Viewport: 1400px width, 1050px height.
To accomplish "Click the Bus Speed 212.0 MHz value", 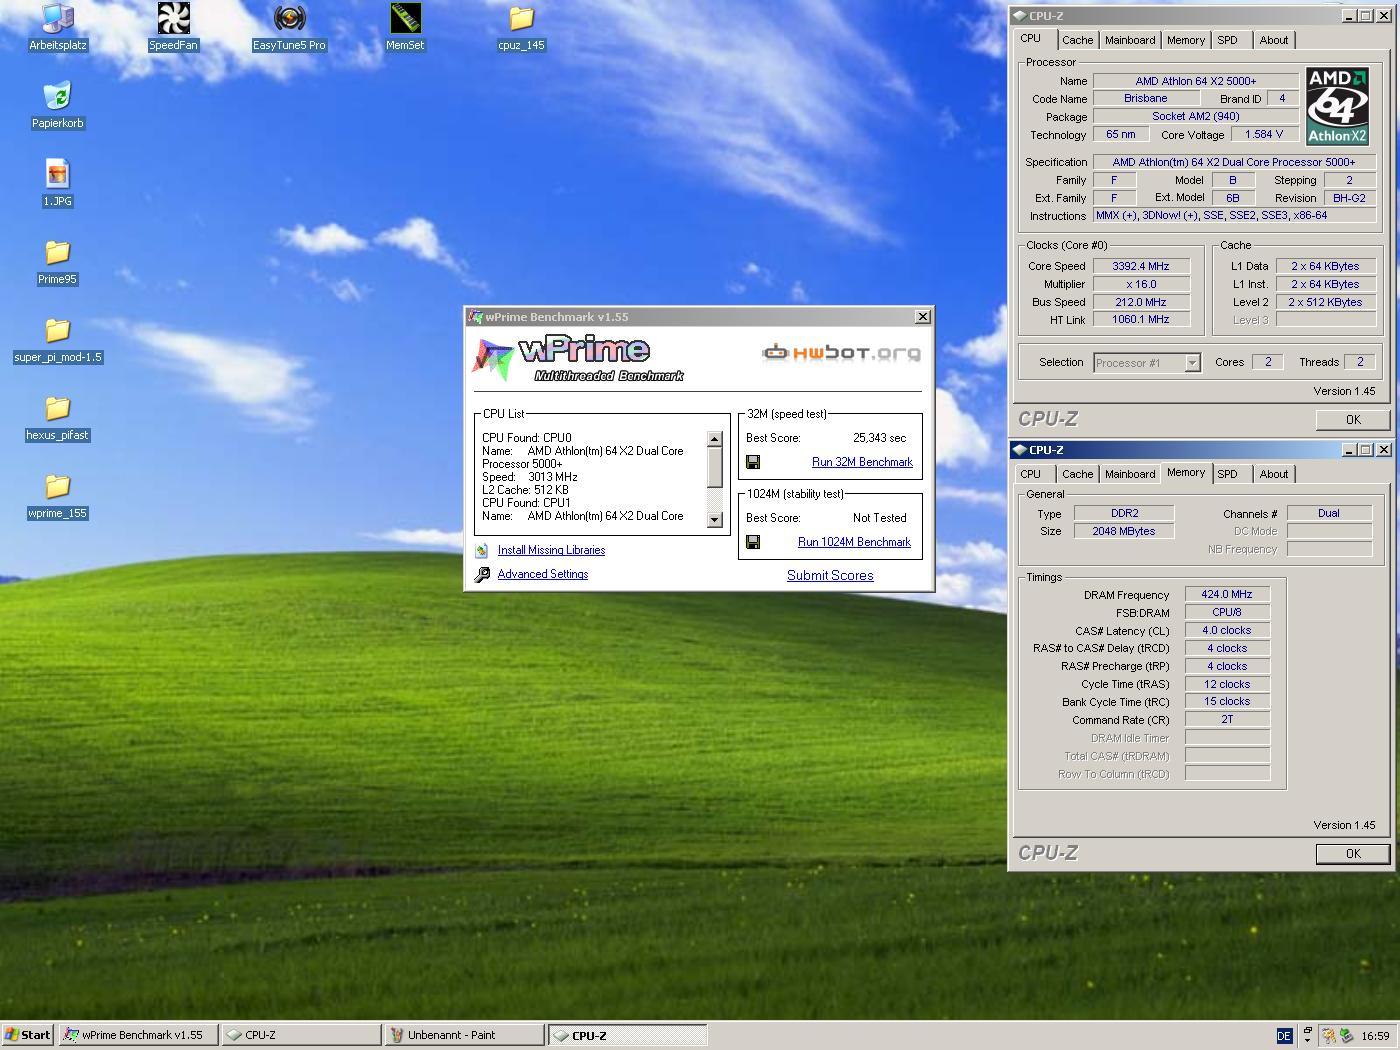I will tap(1141, 302).
